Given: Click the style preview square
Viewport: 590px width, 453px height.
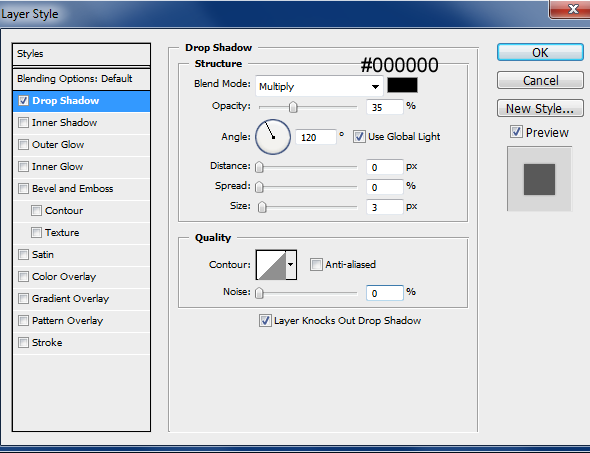Looking at the screenshot, I should 539,179.
